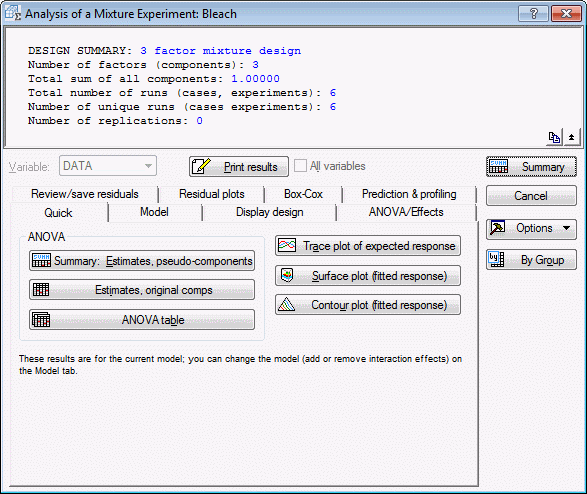Expand the Options dropdown arrow
Screen dimensions: 587x494
coord(566,228)
